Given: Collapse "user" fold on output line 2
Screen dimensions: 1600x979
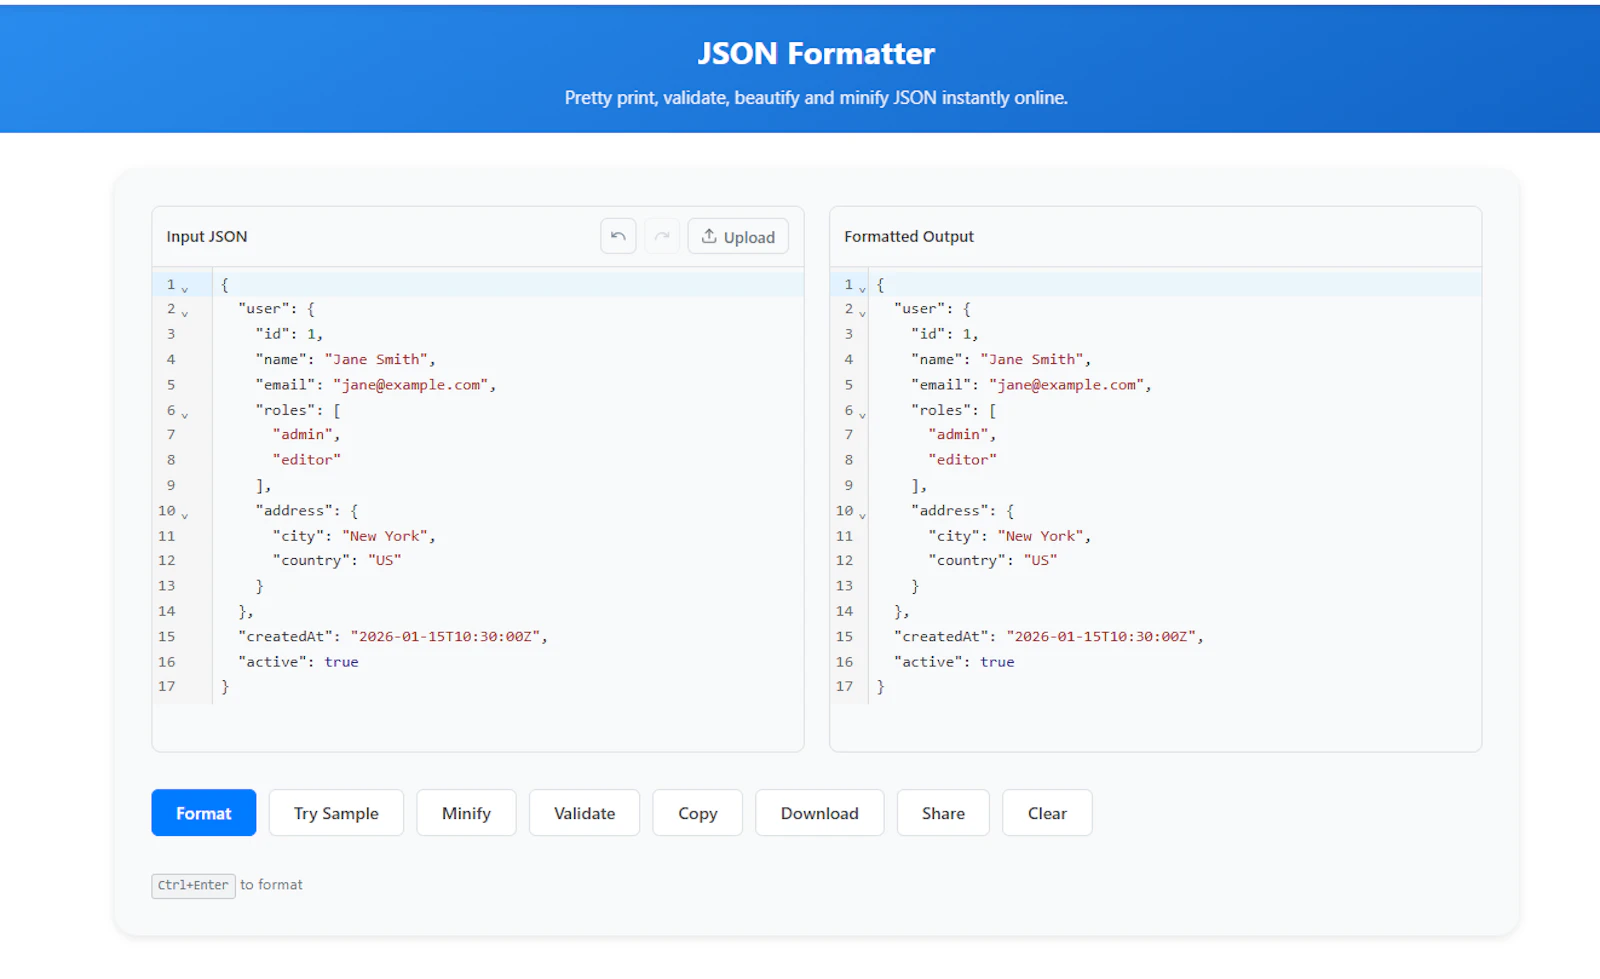Looking at the screenshot, I should click(x=863, y=313).
